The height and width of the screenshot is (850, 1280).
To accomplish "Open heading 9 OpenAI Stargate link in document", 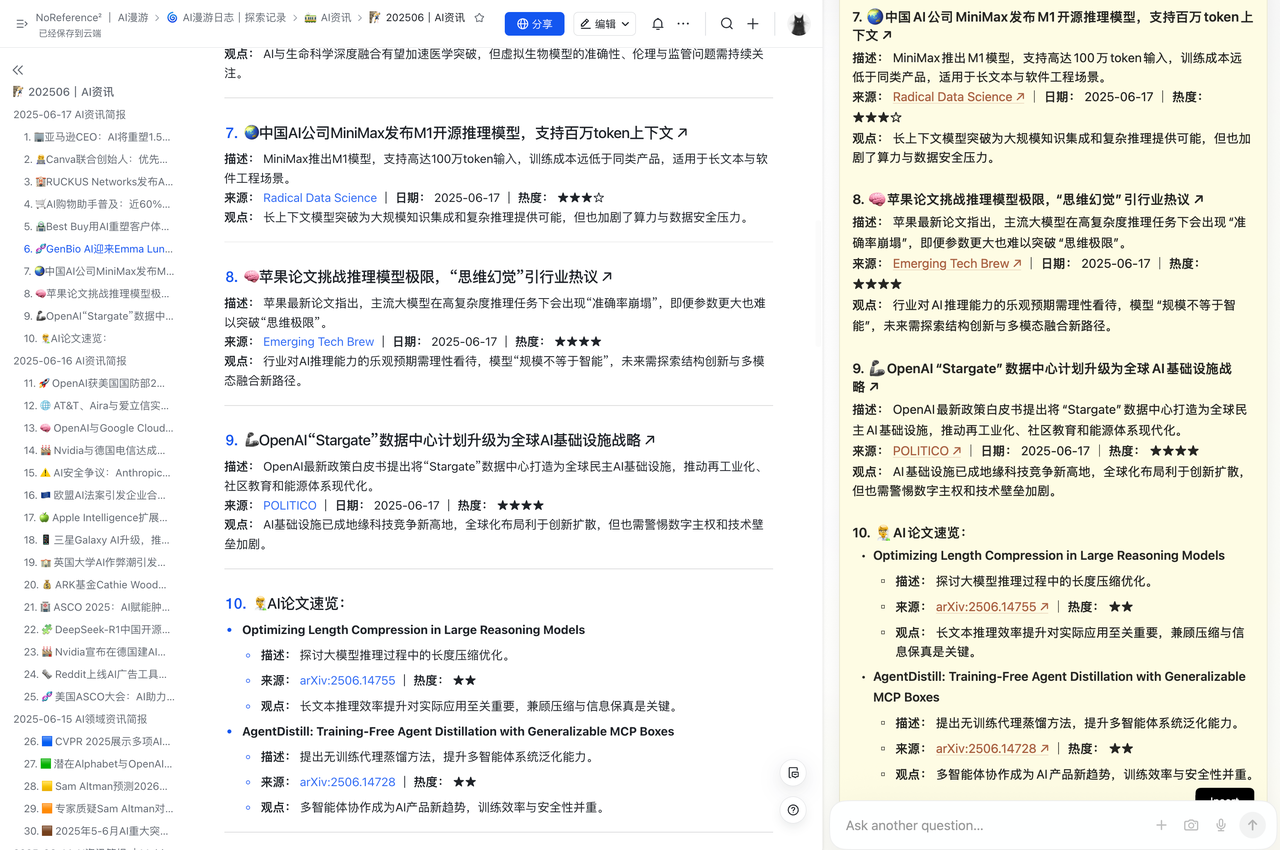I will [450, 440].
